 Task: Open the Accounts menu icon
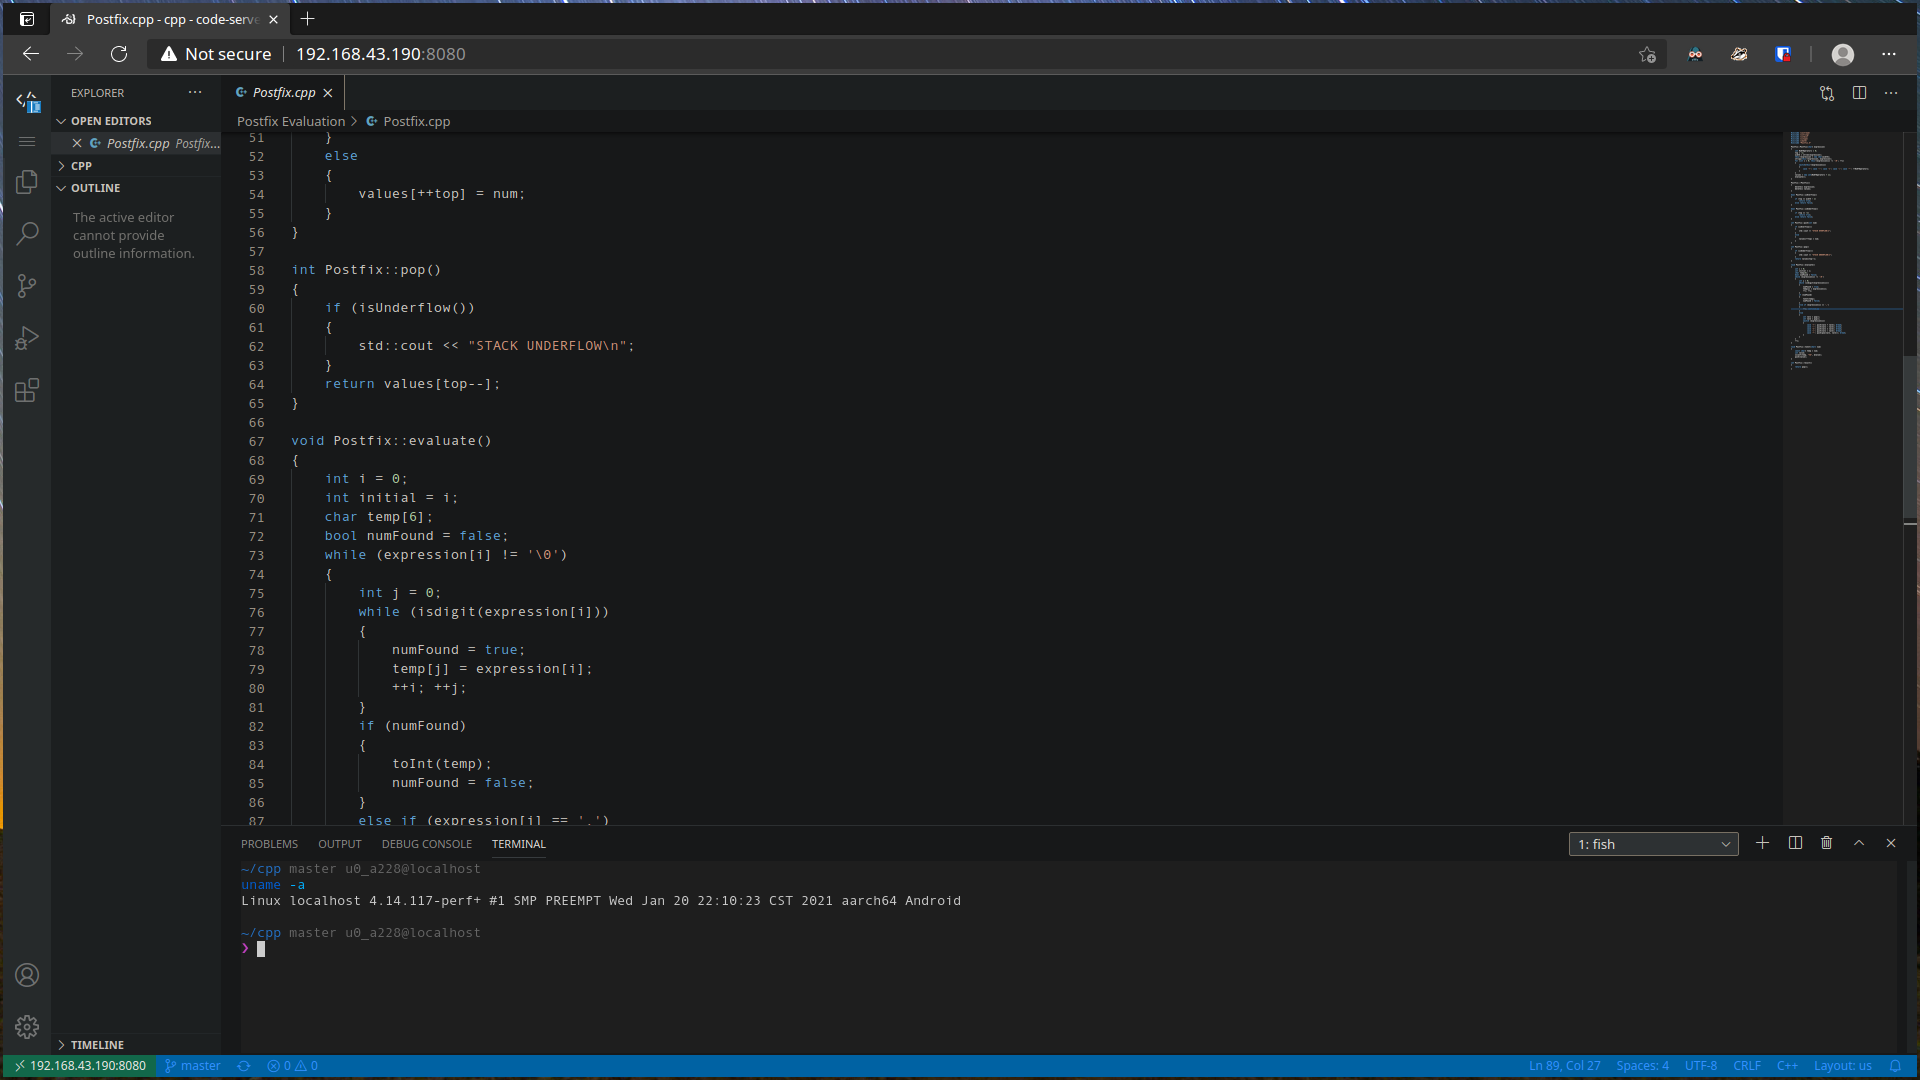coord(27,975)
